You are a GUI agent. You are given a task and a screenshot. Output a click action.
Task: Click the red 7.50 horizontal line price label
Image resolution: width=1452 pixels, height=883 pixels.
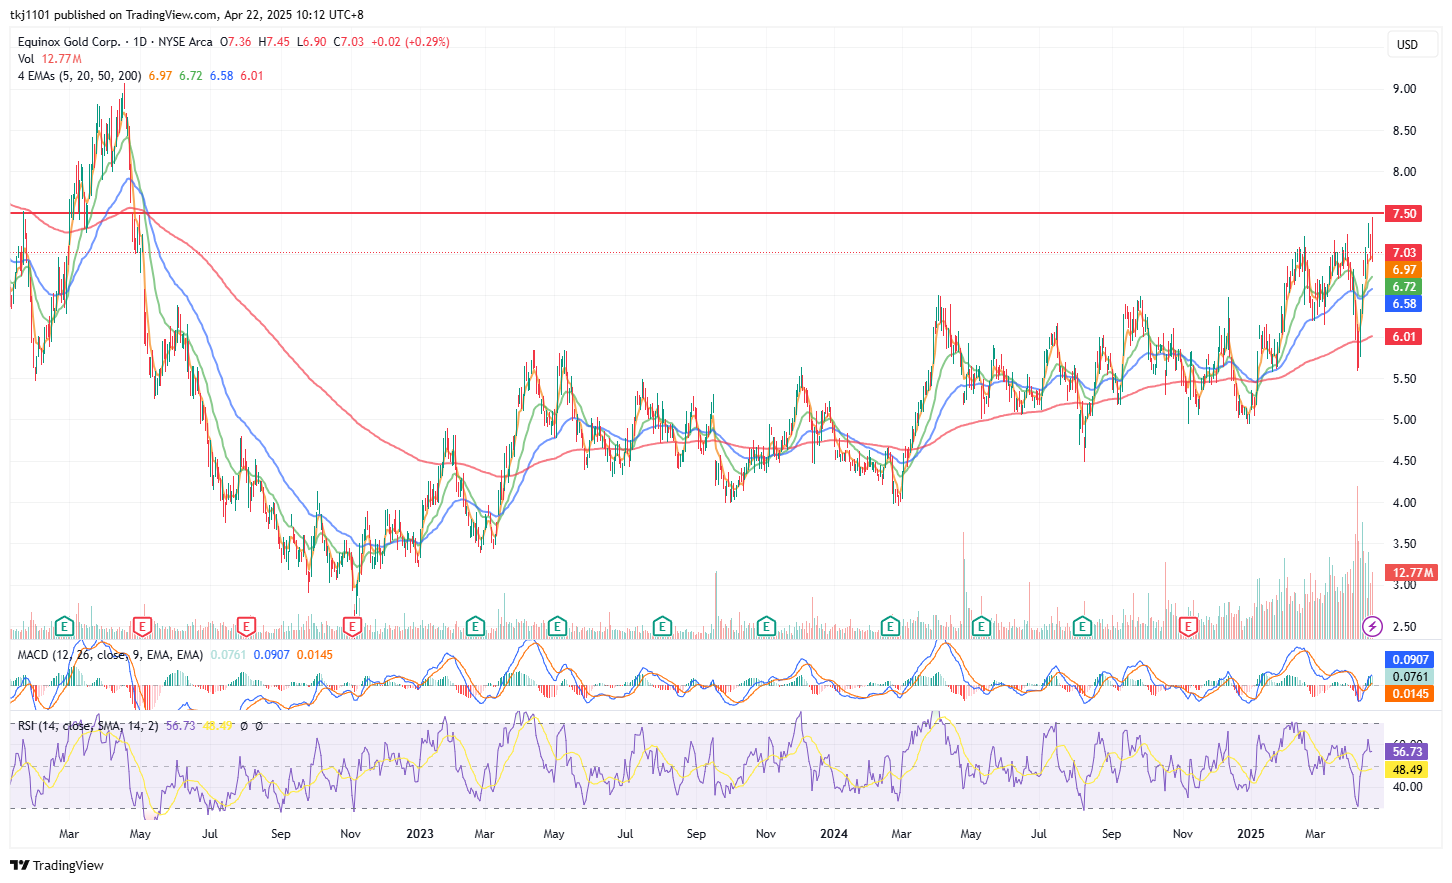tap(1404, 214)
